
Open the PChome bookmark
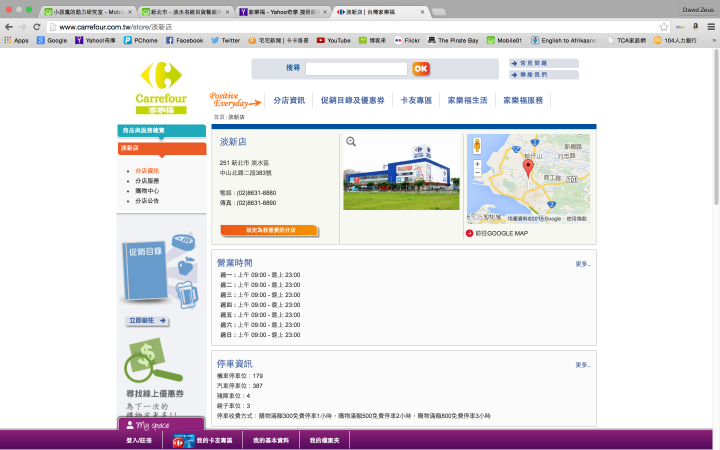[x=141, y=40]
